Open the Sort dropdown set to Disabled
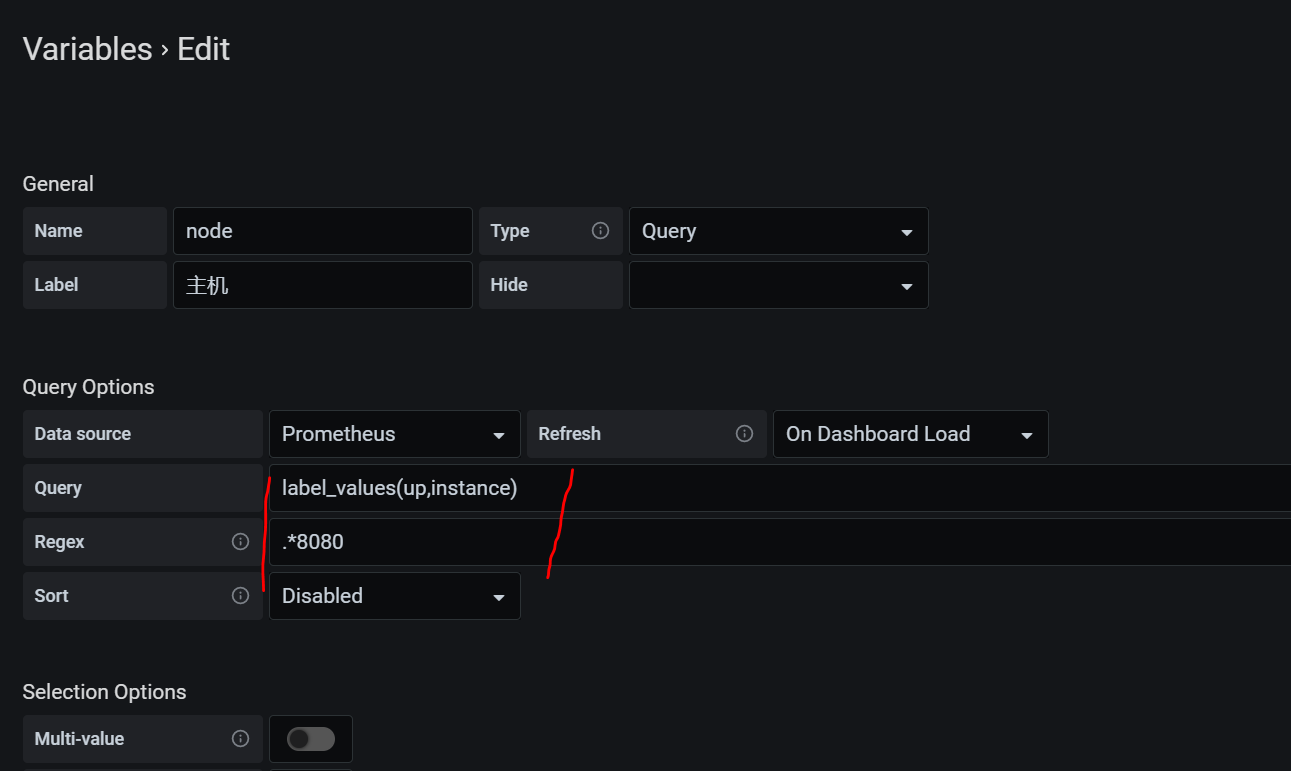1291x771 pixels. coord(395,596)
